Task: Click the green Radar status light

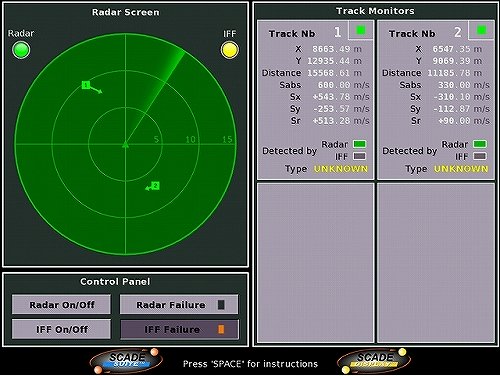Action: 21,50
